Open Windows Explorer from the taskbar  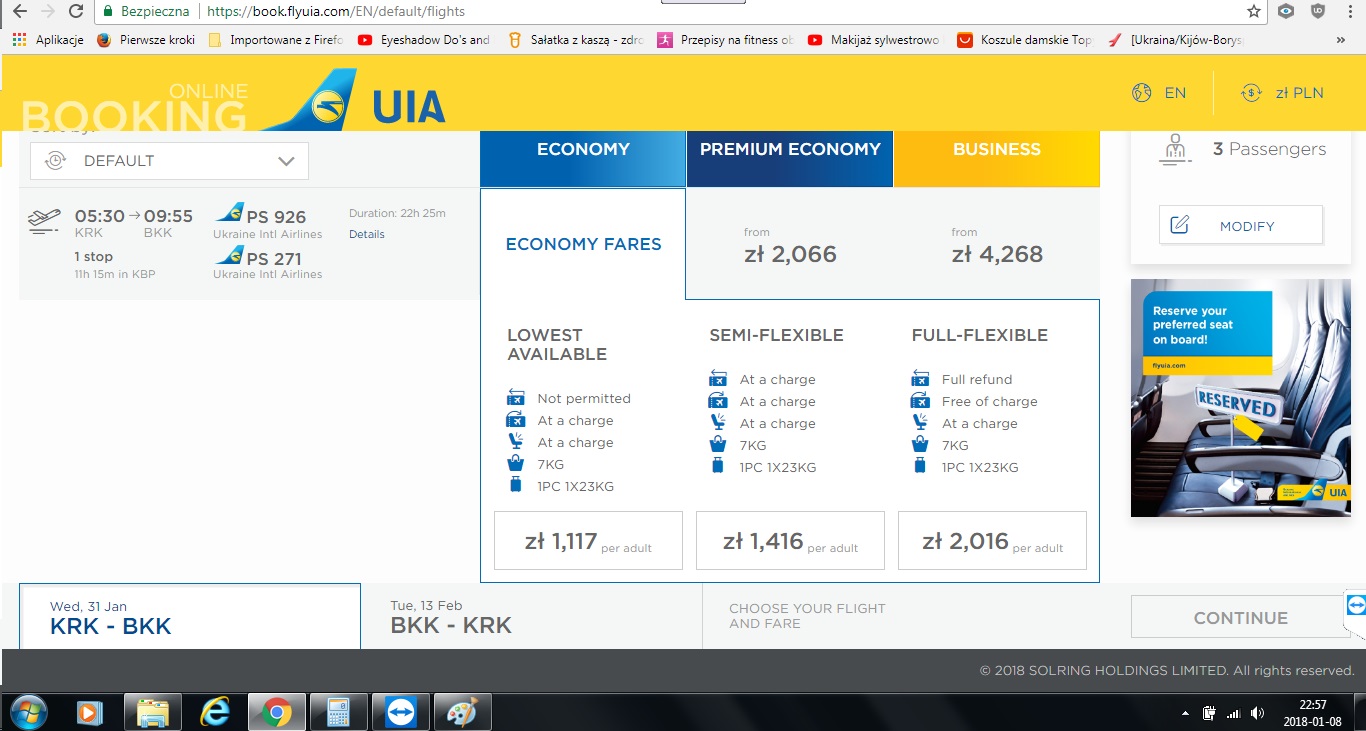click(x=152, y=712)
